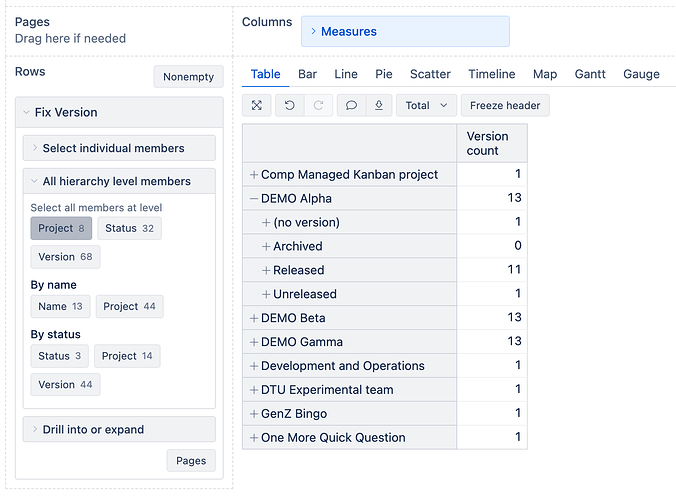
Task: Toggle the Nonempty rows button
Action: (x=188, y=77)
